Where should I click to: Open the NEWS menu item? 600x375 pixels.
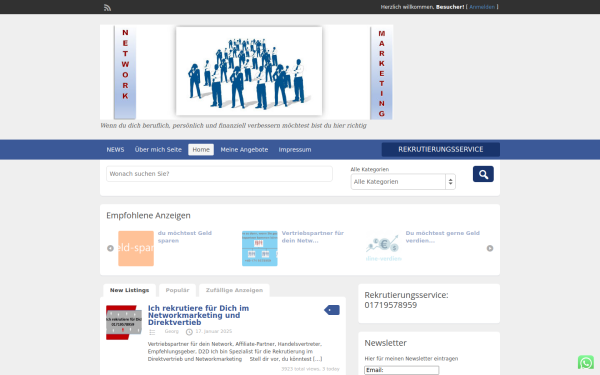click(x=115, y=150)
